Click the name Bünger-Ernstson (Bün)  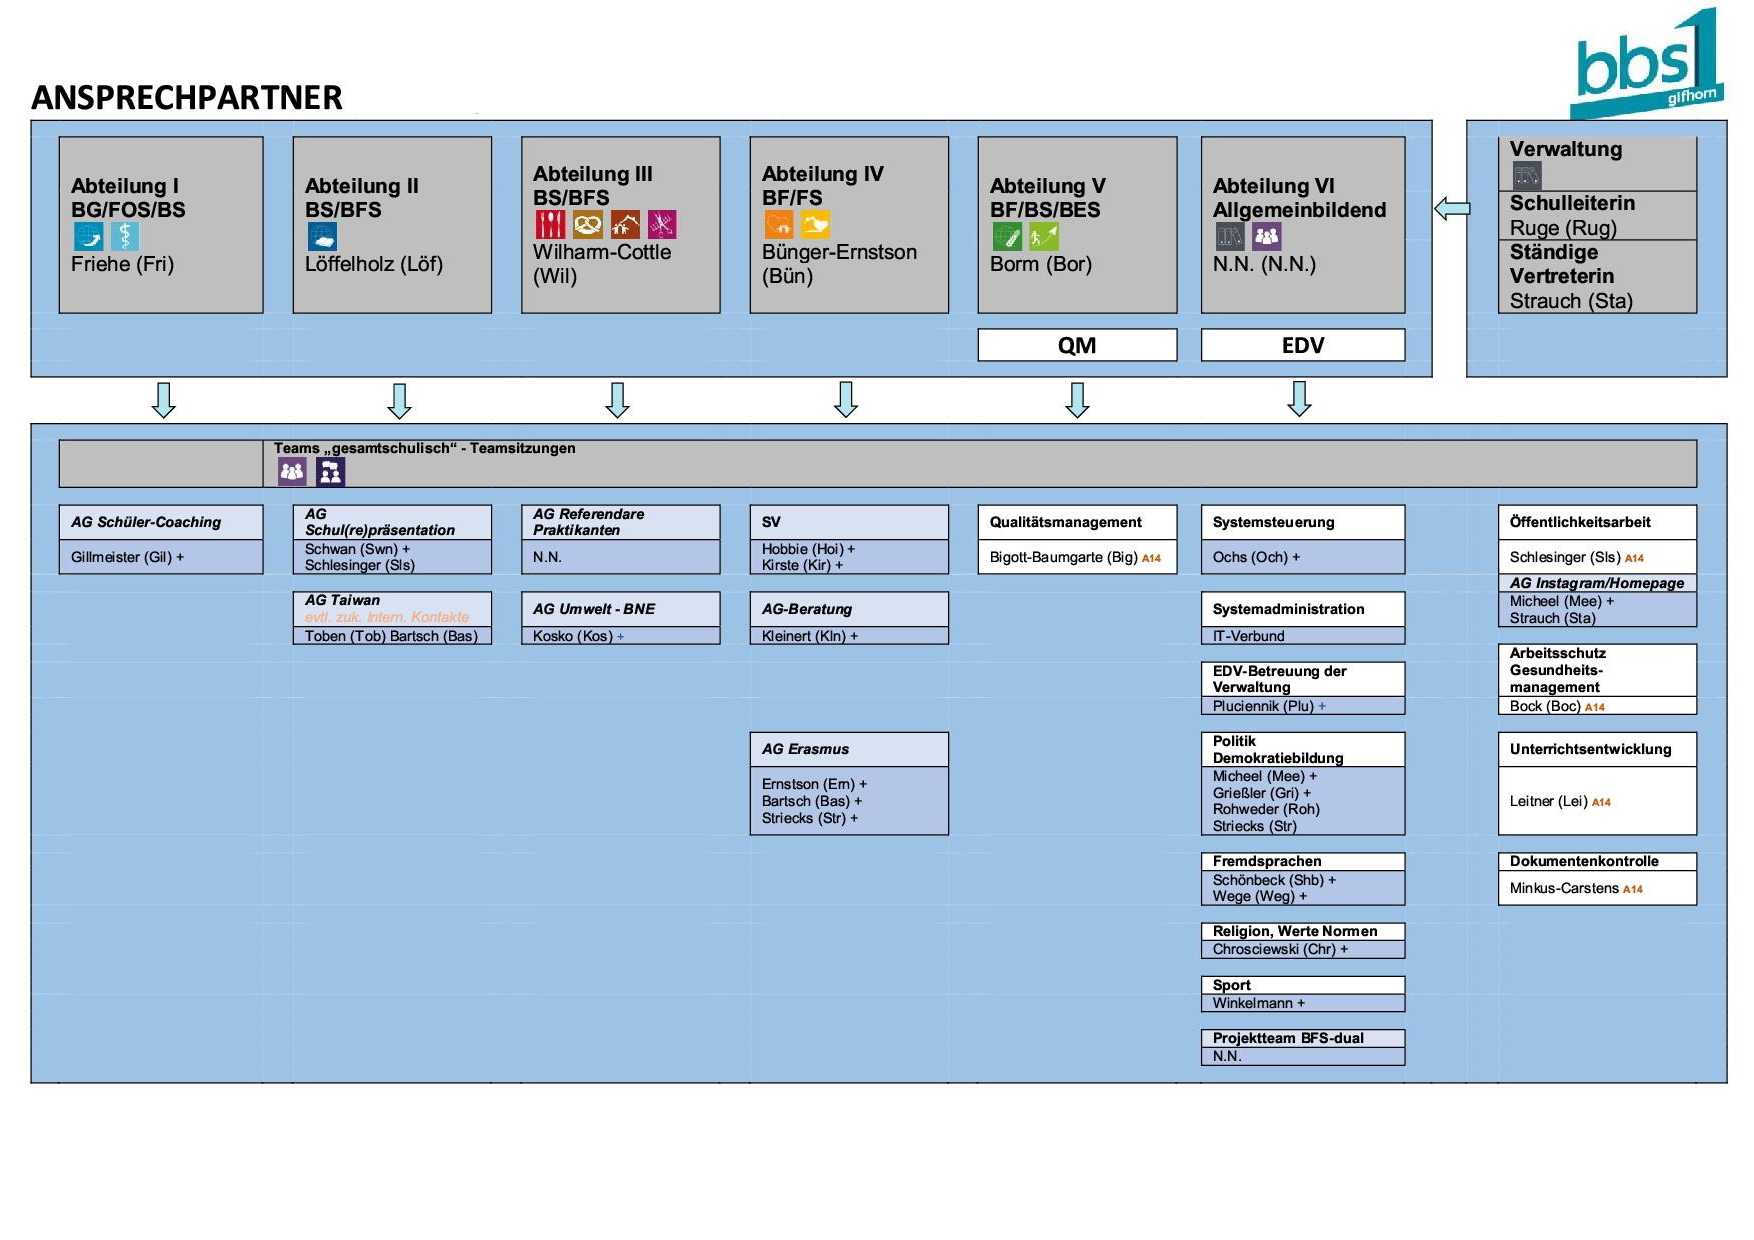click(839, 264)
